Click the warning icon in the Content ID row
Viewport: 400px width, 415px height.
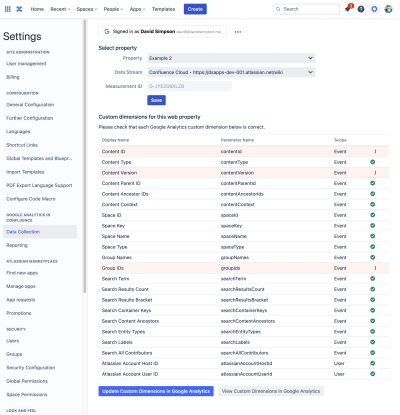coord(375,151)
